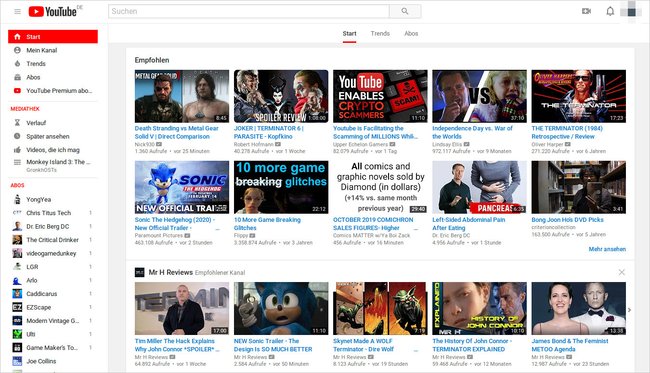650x373 pixels.
Task: Open Oliver Harper channel link
Action: (548, 144)
